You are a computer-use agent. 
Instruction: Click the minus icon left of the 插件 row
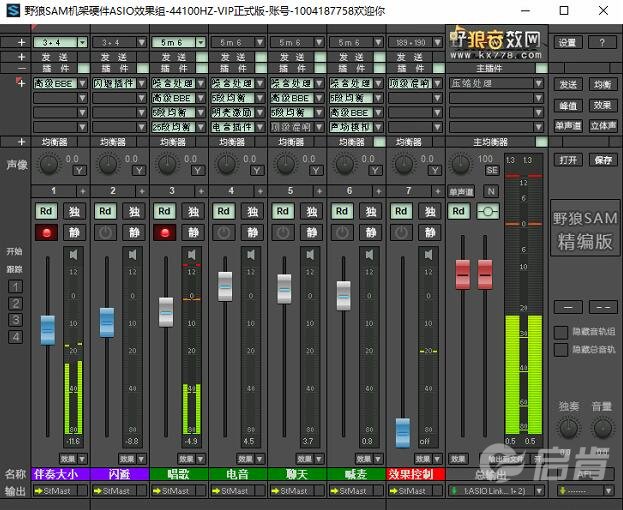point(21,68)
